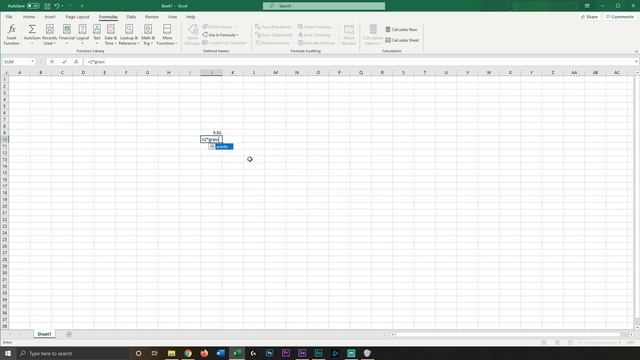
Task: Open Microsoft Word from the taskbar
Action: (220, 353)
